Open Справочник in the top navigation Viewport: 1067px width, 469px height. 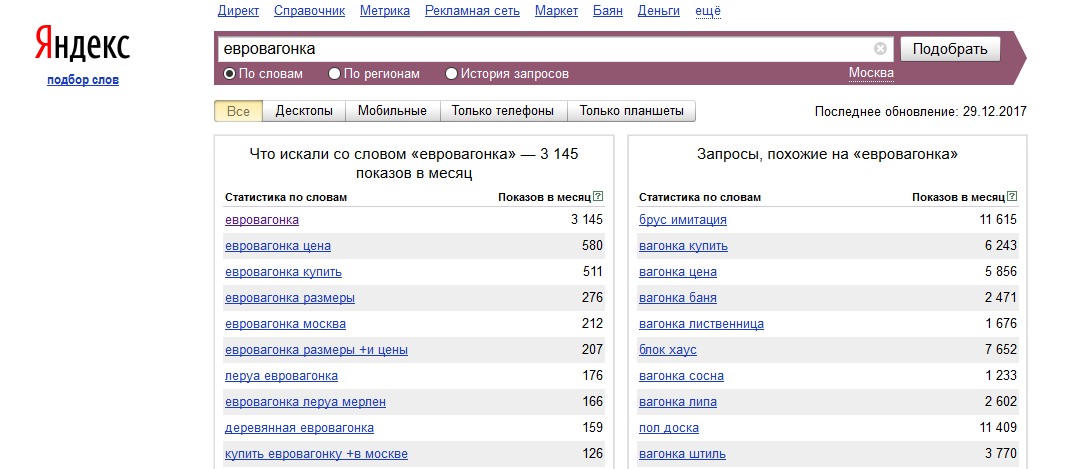[310, 11]
